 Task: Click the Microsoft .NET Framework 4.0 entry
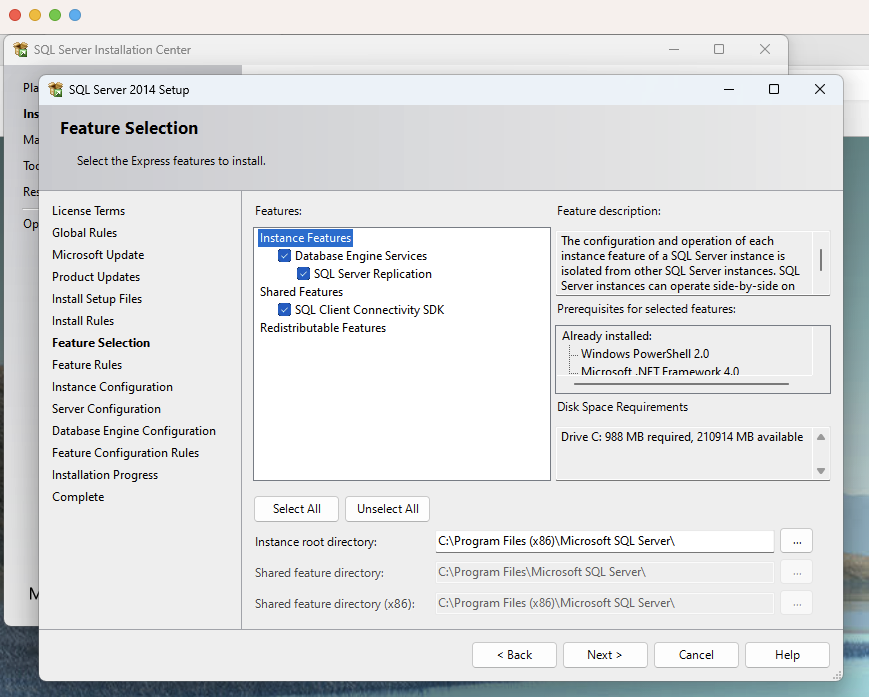(x=660, y=371)
